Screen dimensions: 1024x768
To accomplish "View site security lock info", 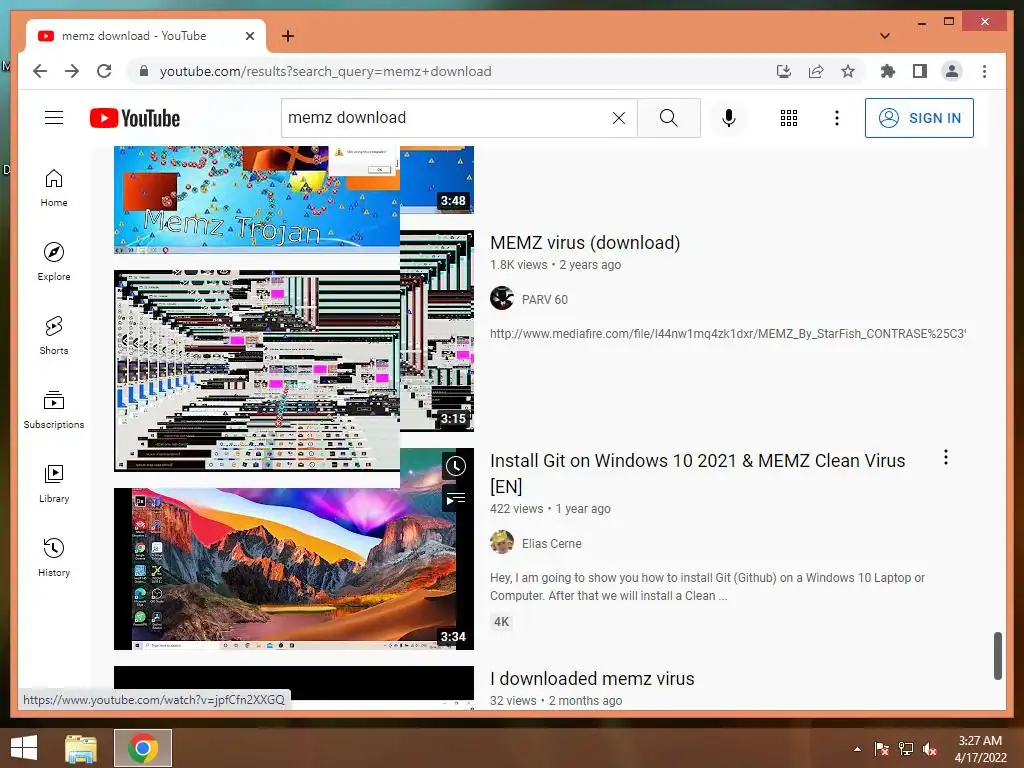I will tap(144, 71).
